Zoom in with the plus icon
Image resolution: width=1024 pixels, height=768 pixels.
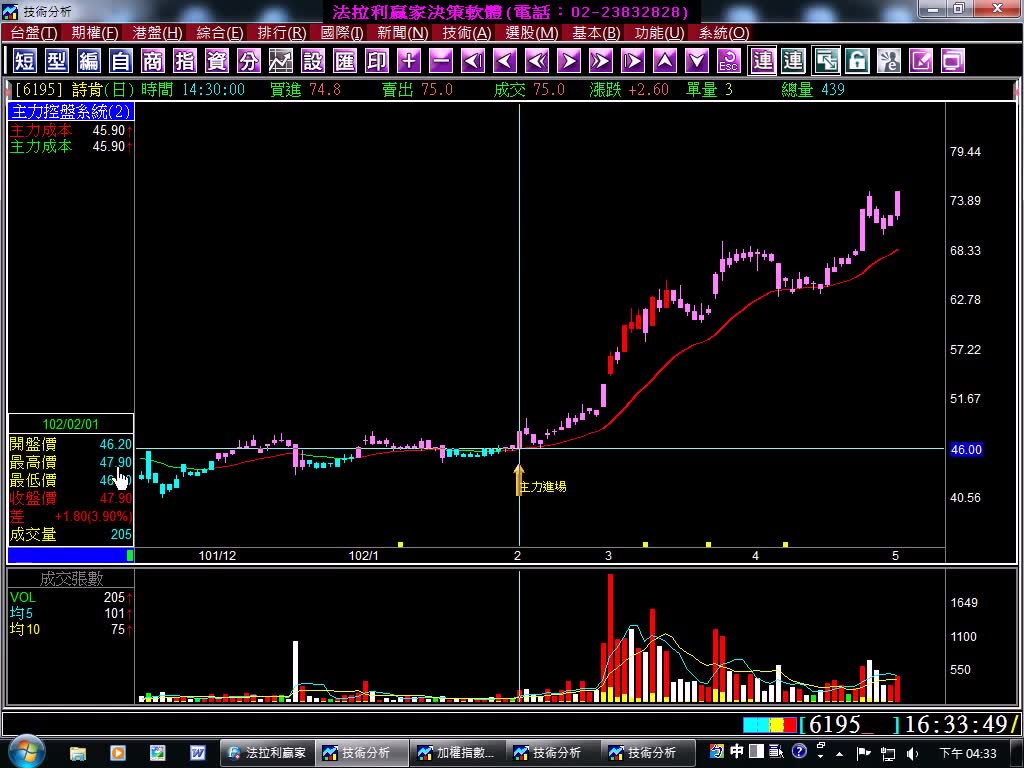409,61
